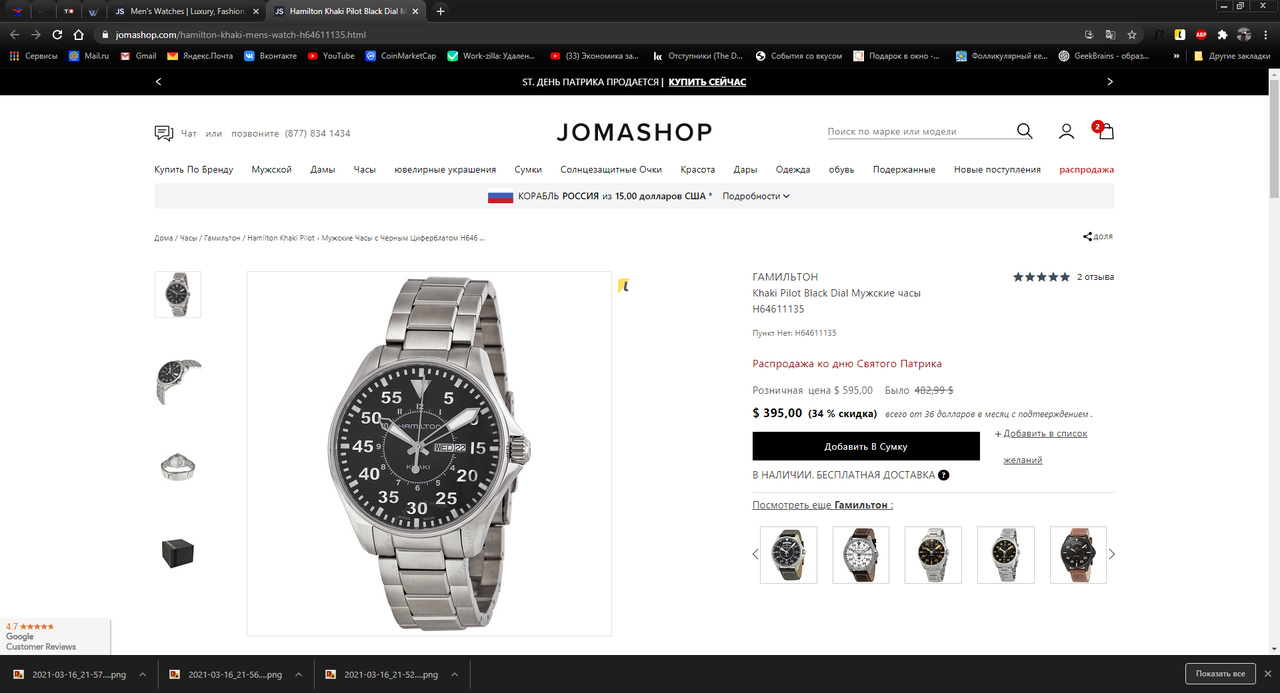Open the user account icon
1280x693 pixels.
[1067, 131]
